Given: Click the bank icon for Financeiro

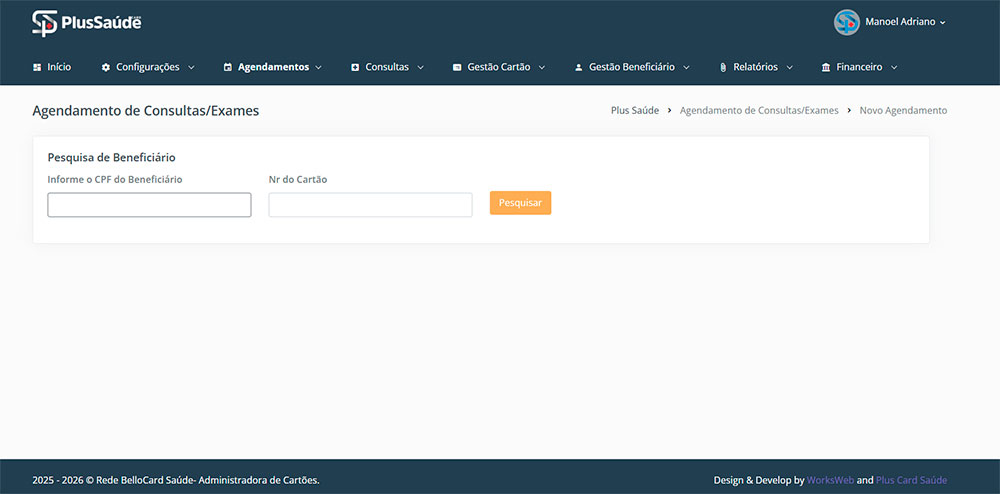Looking at the screenshot, I should pos(825,67).
